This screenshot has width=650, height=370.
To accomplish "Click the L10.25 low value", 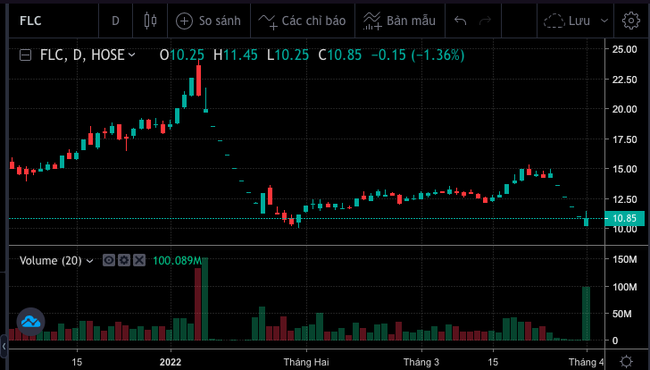I will click(x=288, y=55).
